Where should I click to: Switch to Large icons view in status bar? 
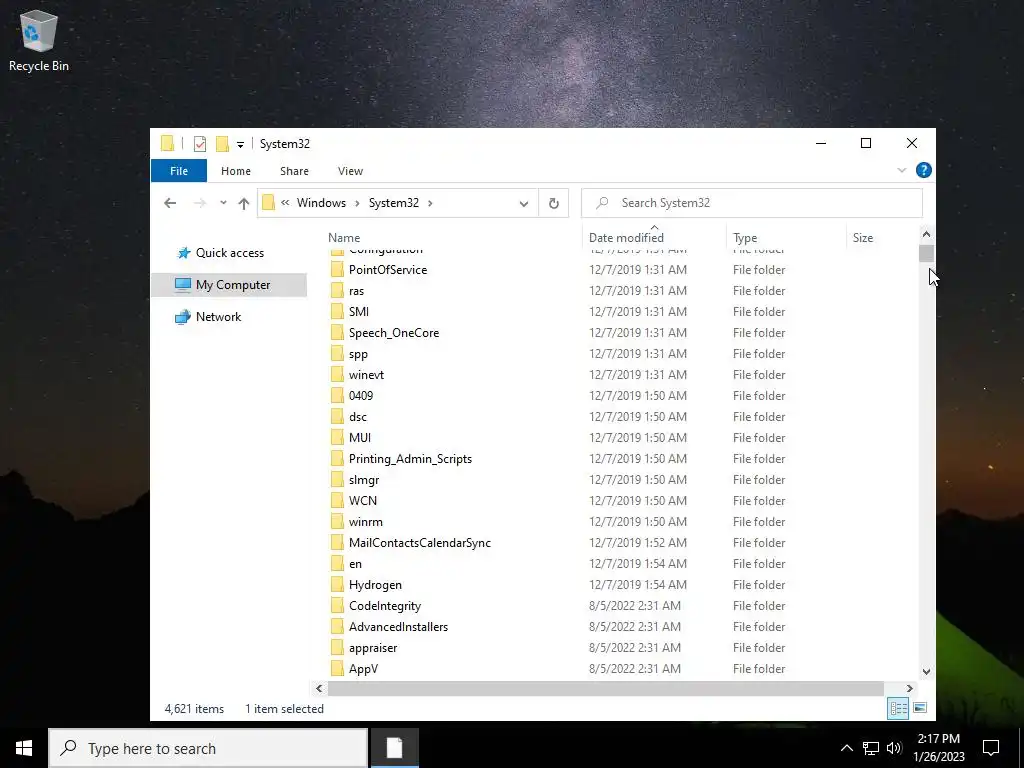pyautogui.click(x=920, y=708)
